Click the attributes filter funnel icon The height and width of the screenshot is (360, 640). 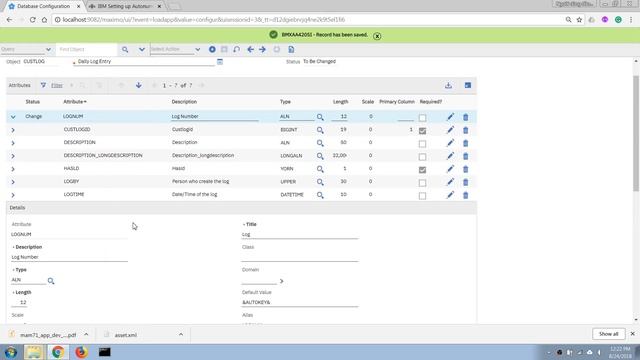(43, 85)
